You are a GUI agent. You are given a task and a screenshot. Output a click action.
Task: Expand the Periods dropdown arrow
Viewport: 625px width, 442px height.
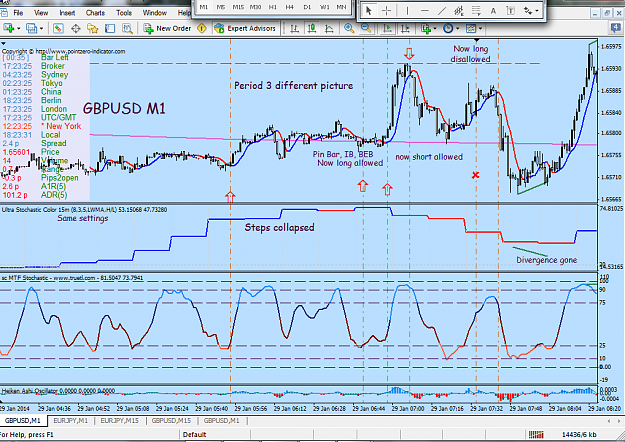458,29
